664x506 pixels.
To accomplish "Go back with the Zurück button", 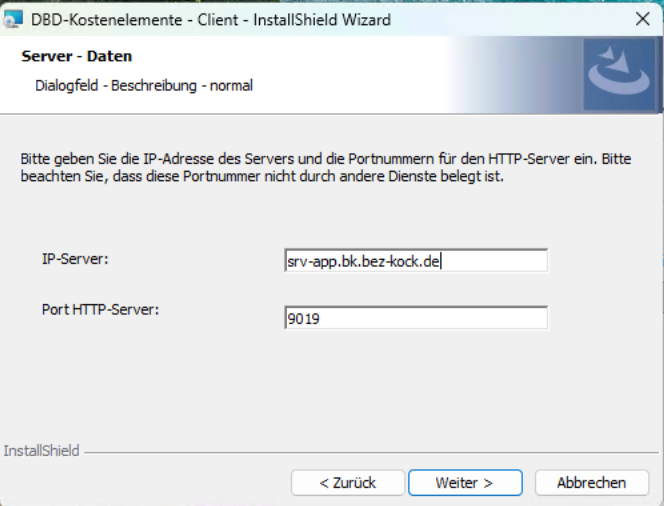I will click(348, 483).
